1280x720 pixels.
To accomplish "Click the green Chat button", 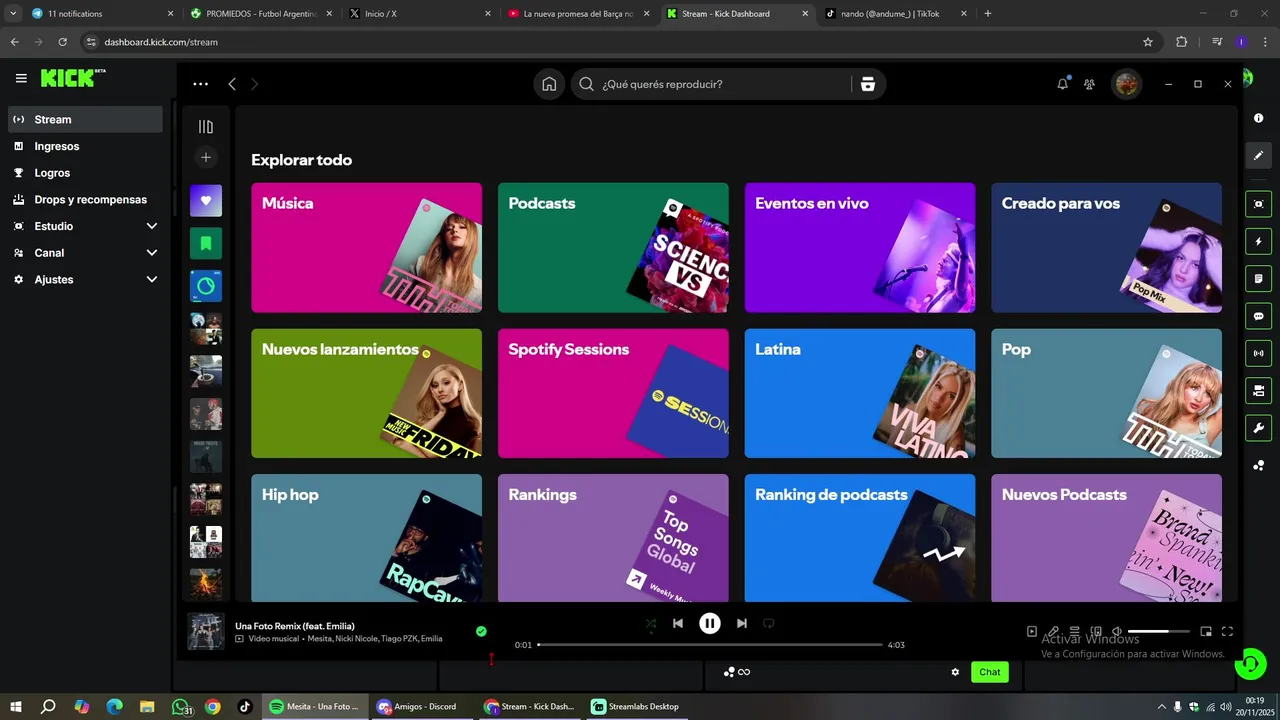I will coord(989,672).
